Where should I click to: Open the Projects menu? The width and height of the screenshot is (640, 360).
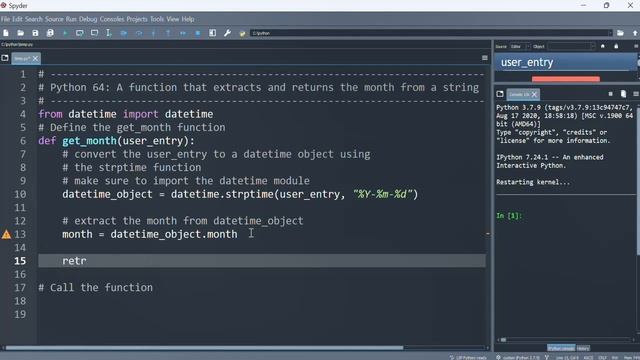[137, 19]
